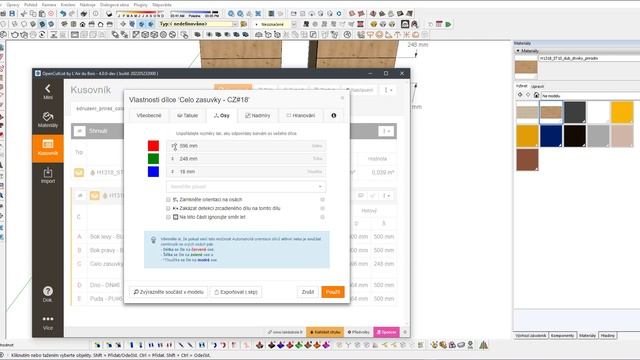Image resolution: width=640 pixels, height=360 pixels.
Task: Click the cut scissors icon in toolbar
Action: pos(24,13)
